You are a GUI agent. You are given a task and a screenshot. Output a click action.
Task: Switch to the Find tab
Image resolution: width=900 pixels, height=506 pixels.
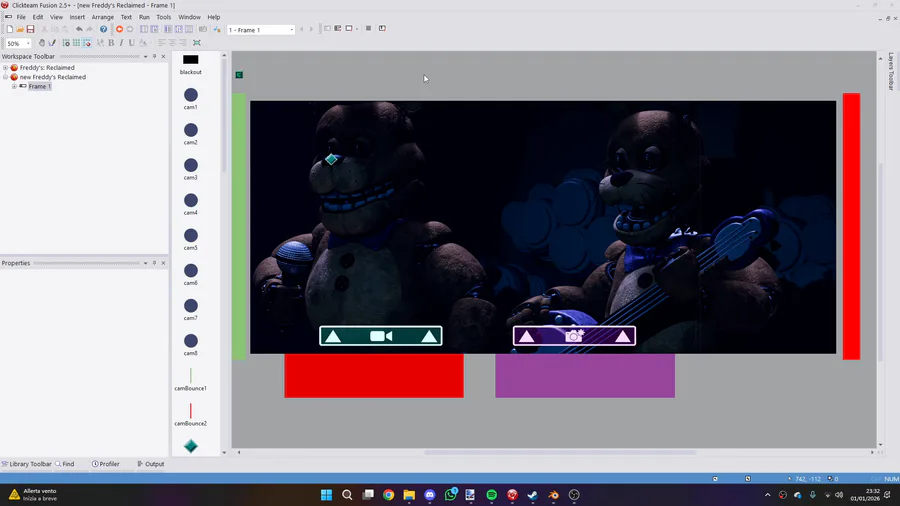[65, 464]
